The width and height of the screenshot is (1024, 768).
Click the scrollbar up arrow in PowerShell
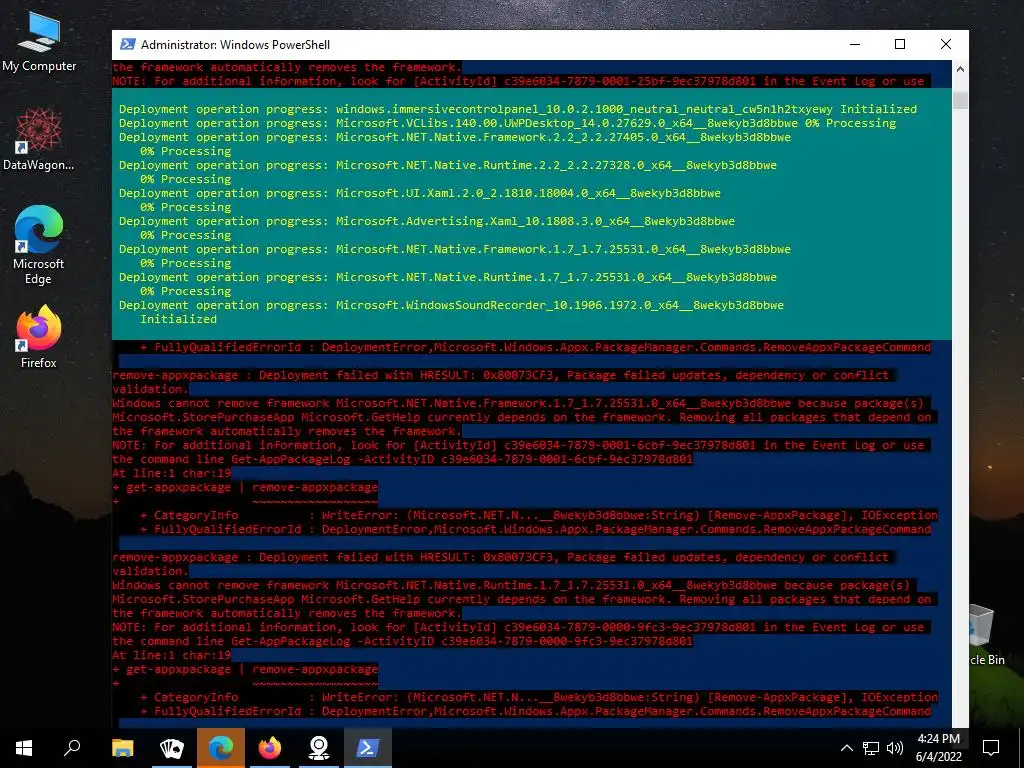pyautogui.click(x=960, y=68)
